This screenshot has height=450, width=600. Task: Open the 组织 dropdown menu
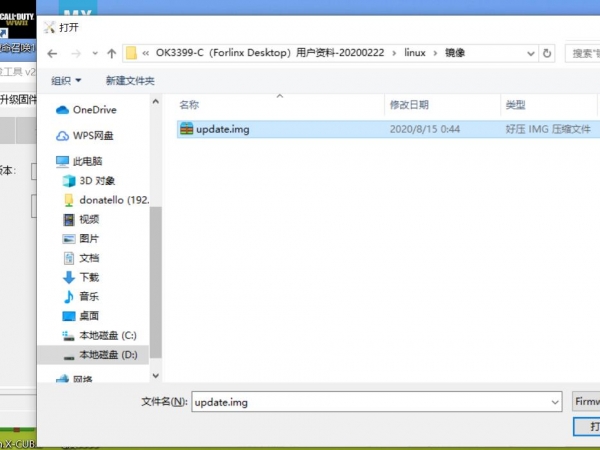click(x=80, y=80)
